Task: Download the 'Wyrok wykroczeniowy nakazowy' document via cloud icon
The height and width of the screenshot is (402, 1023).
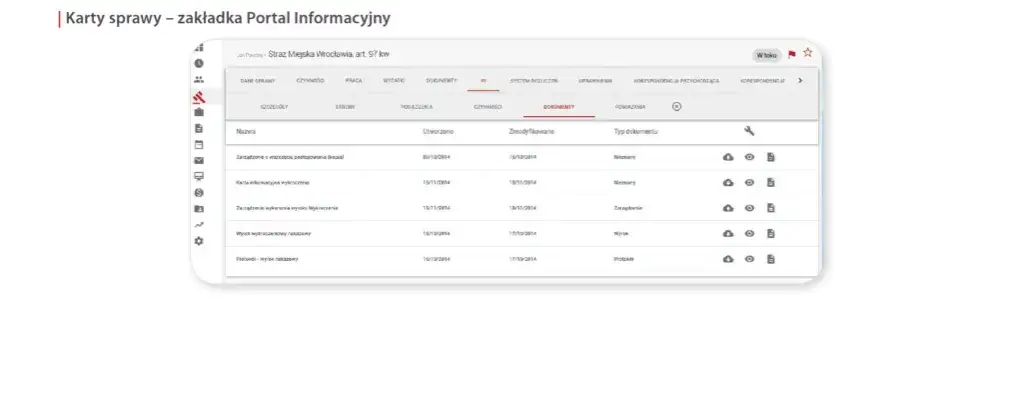Action: (x=728, y=234)
